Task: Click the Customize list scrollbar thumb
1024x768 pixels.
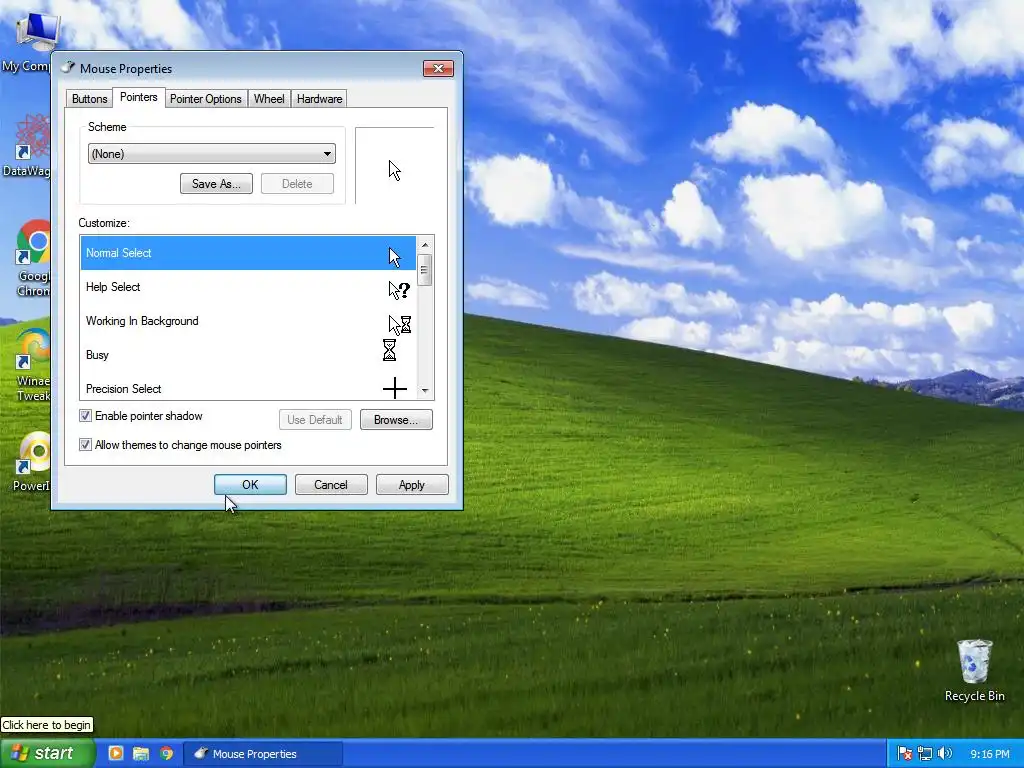Action: click(x=425, y=270)
